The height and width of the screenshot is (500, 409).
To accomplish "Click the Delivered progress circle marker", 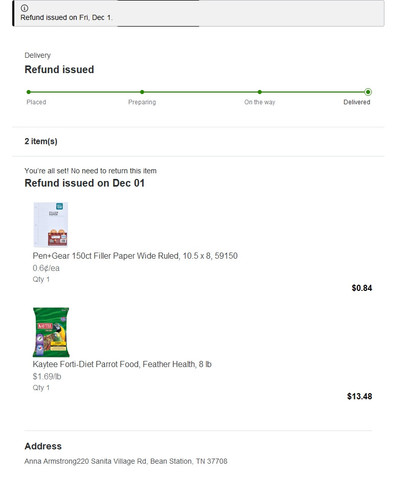I will [368, 92].
